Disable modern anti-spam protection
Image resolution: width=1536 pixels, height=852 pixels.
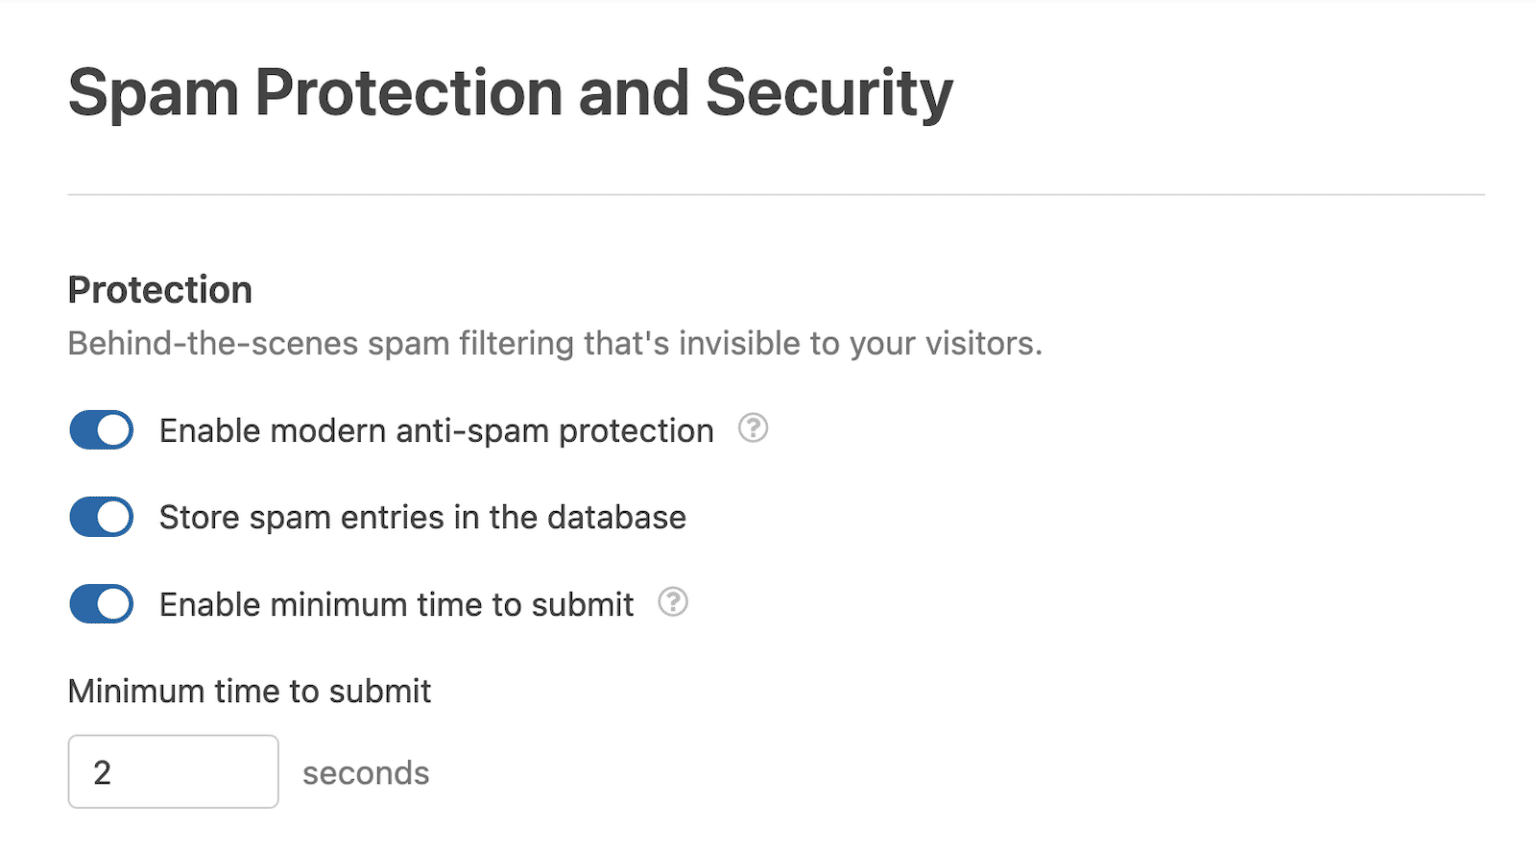[x=100, y=430]
